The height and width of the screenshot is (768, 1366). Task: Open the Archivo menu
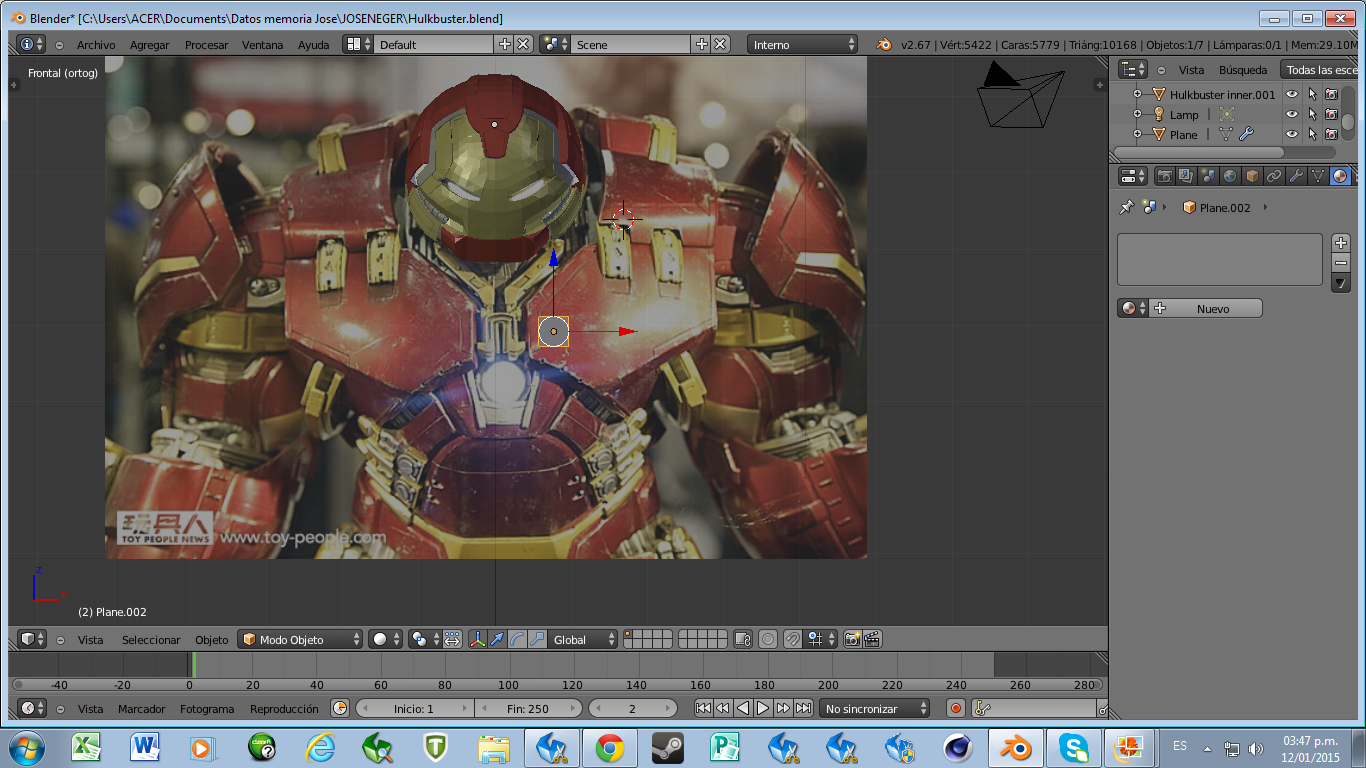(96, 44)
